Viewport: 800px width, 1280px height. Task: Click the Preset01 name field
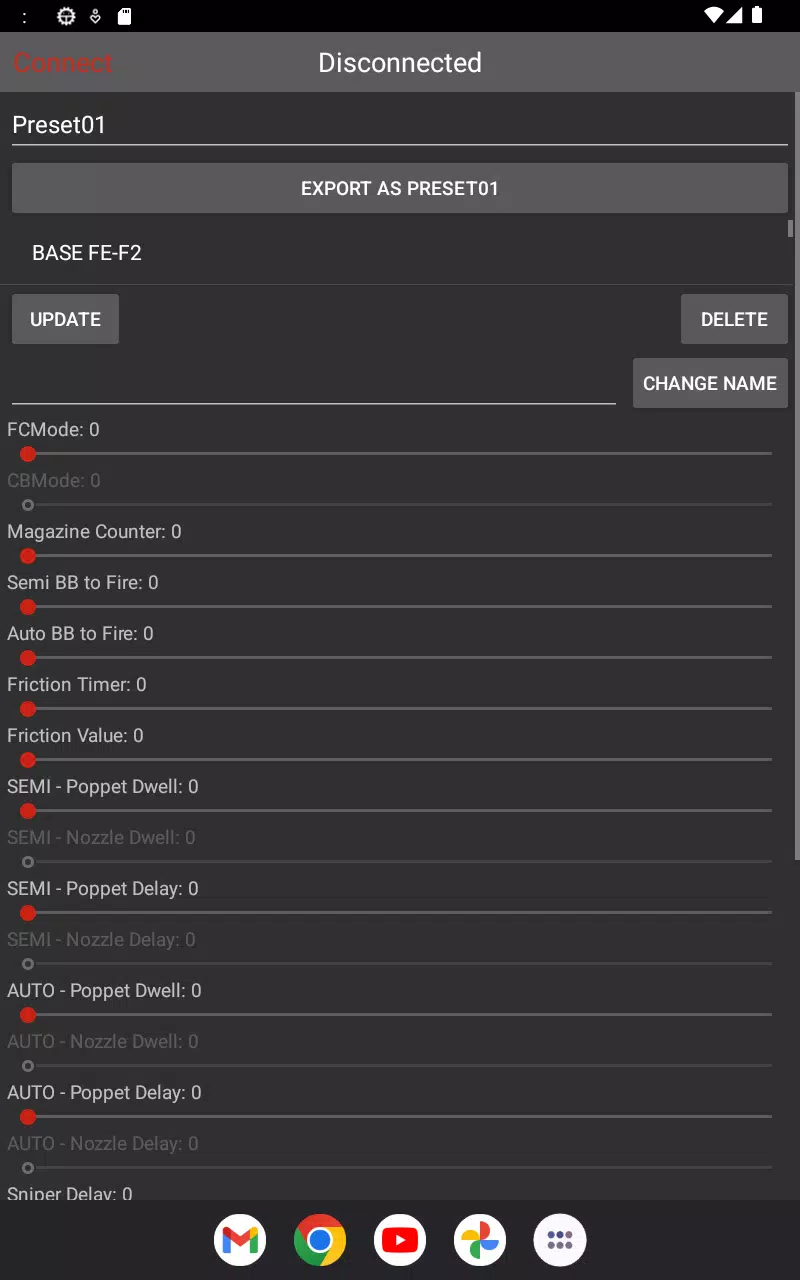pyautogui.click(x=400, y=125)
